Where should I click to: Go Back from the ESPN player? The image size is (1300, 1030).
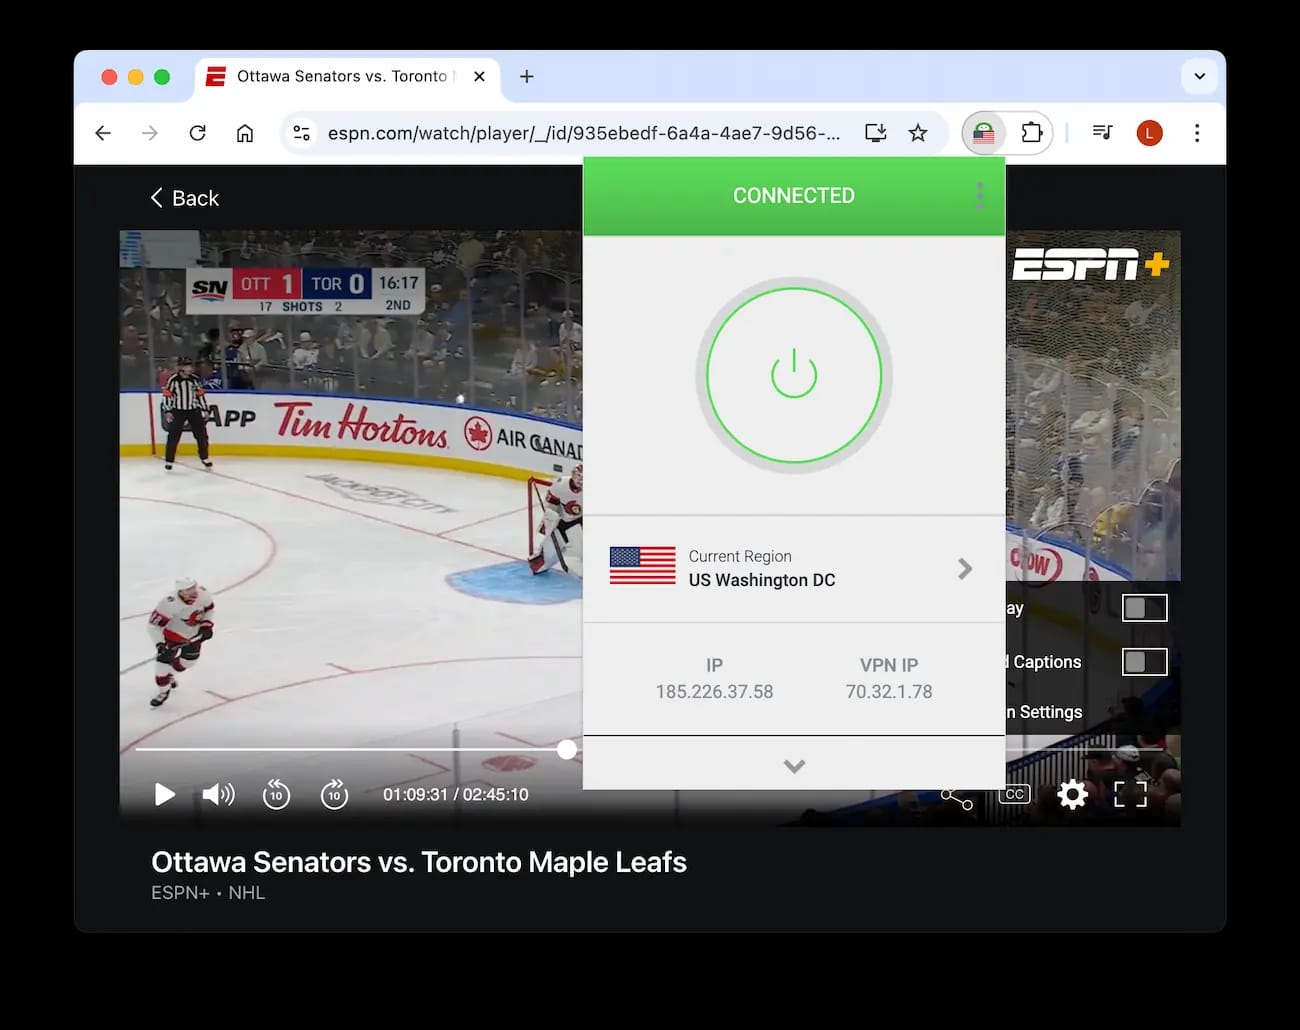[x=185, y=198]
